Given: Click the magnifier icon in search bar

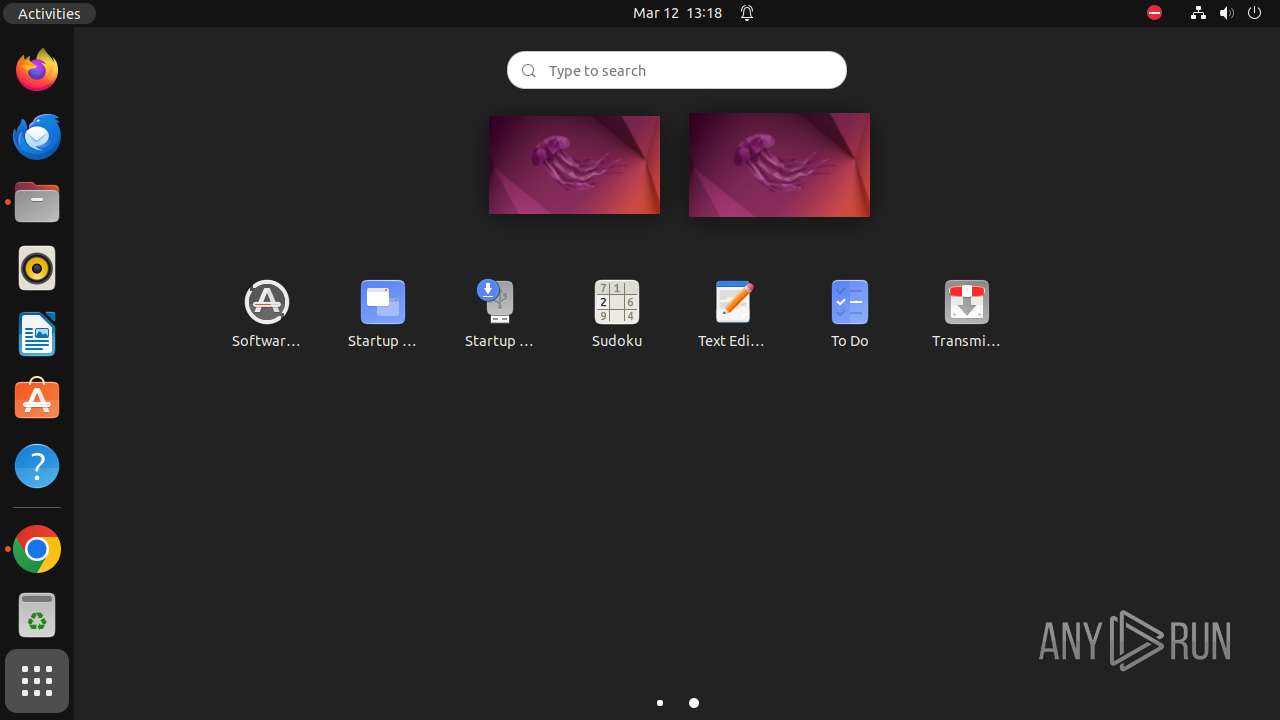Looking at the screenshot, I should pos(529,70).
